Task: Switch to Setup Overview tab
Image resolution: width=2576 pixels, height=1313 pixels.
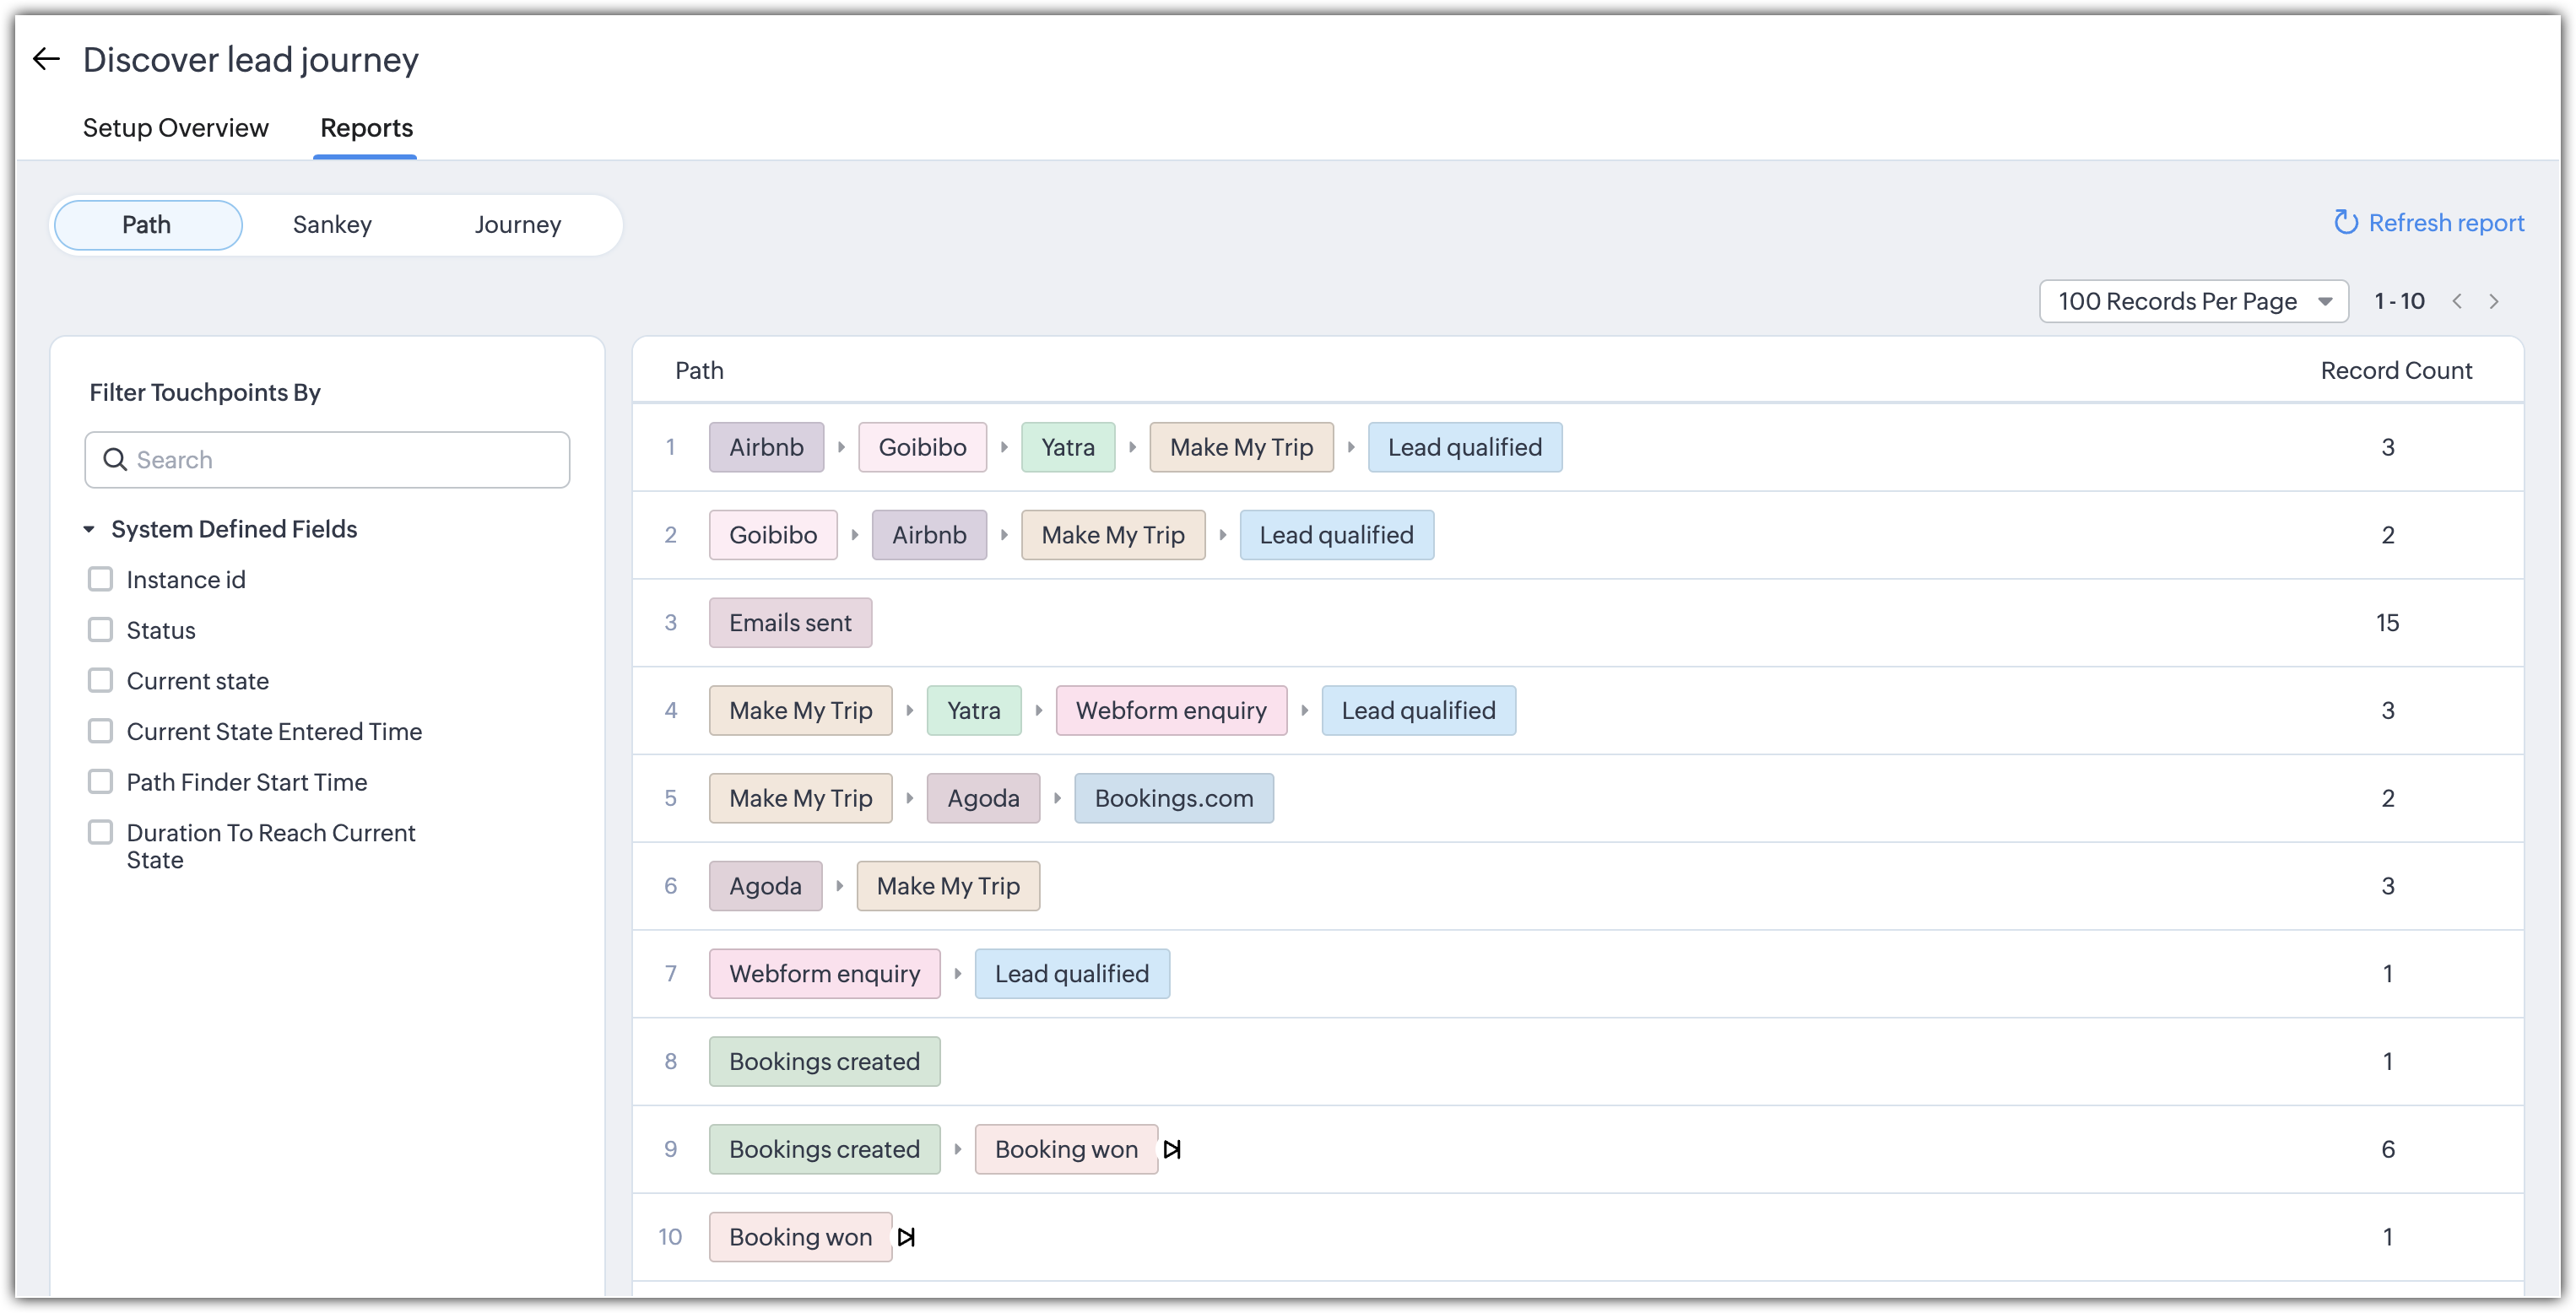Action: tap(175, 128)
